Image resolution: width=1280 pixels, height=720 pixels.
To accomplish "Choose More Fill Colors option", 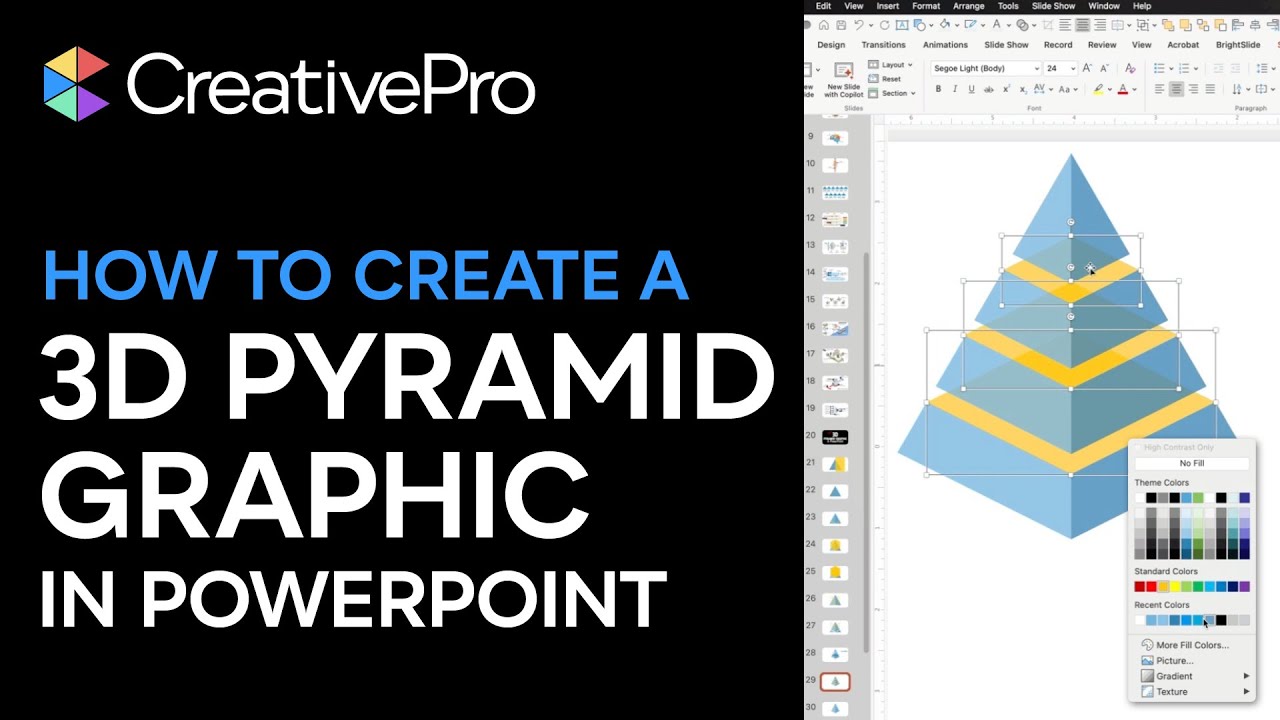I will point(1186,645).
